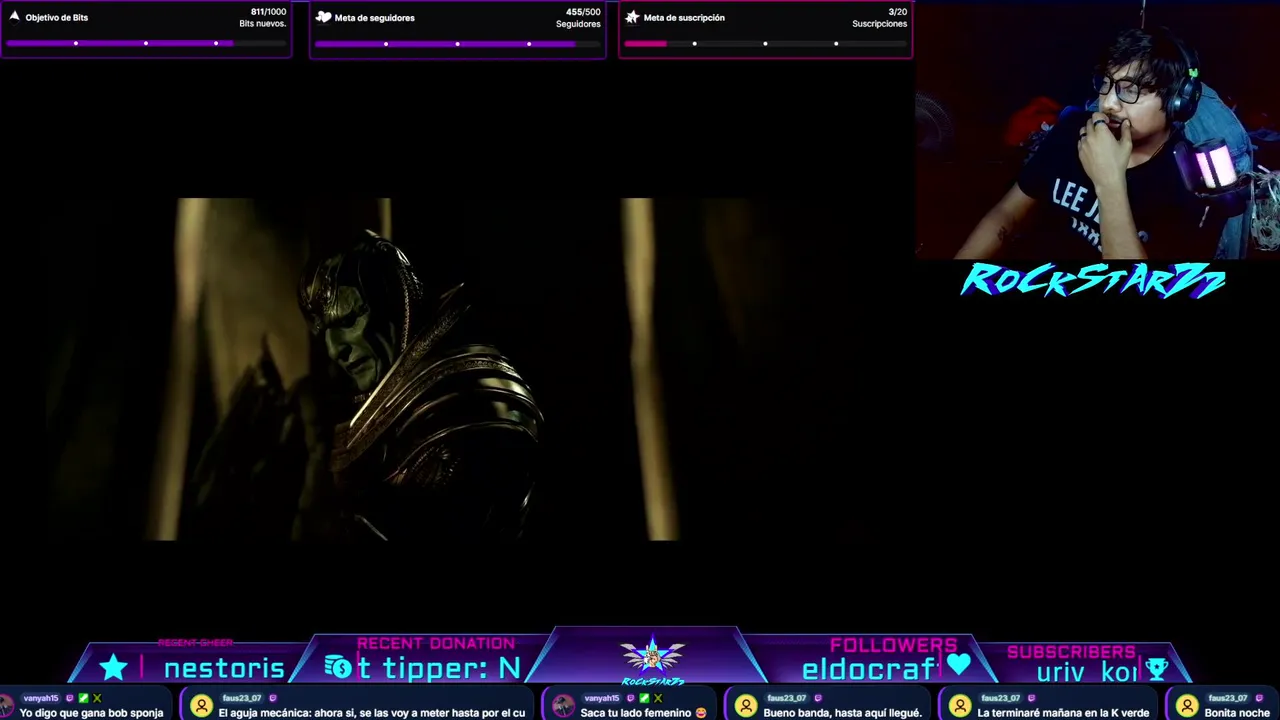
Task: Click chat message 'Yo digo que gana bob sponja'
Action: (x=91, y=713)
